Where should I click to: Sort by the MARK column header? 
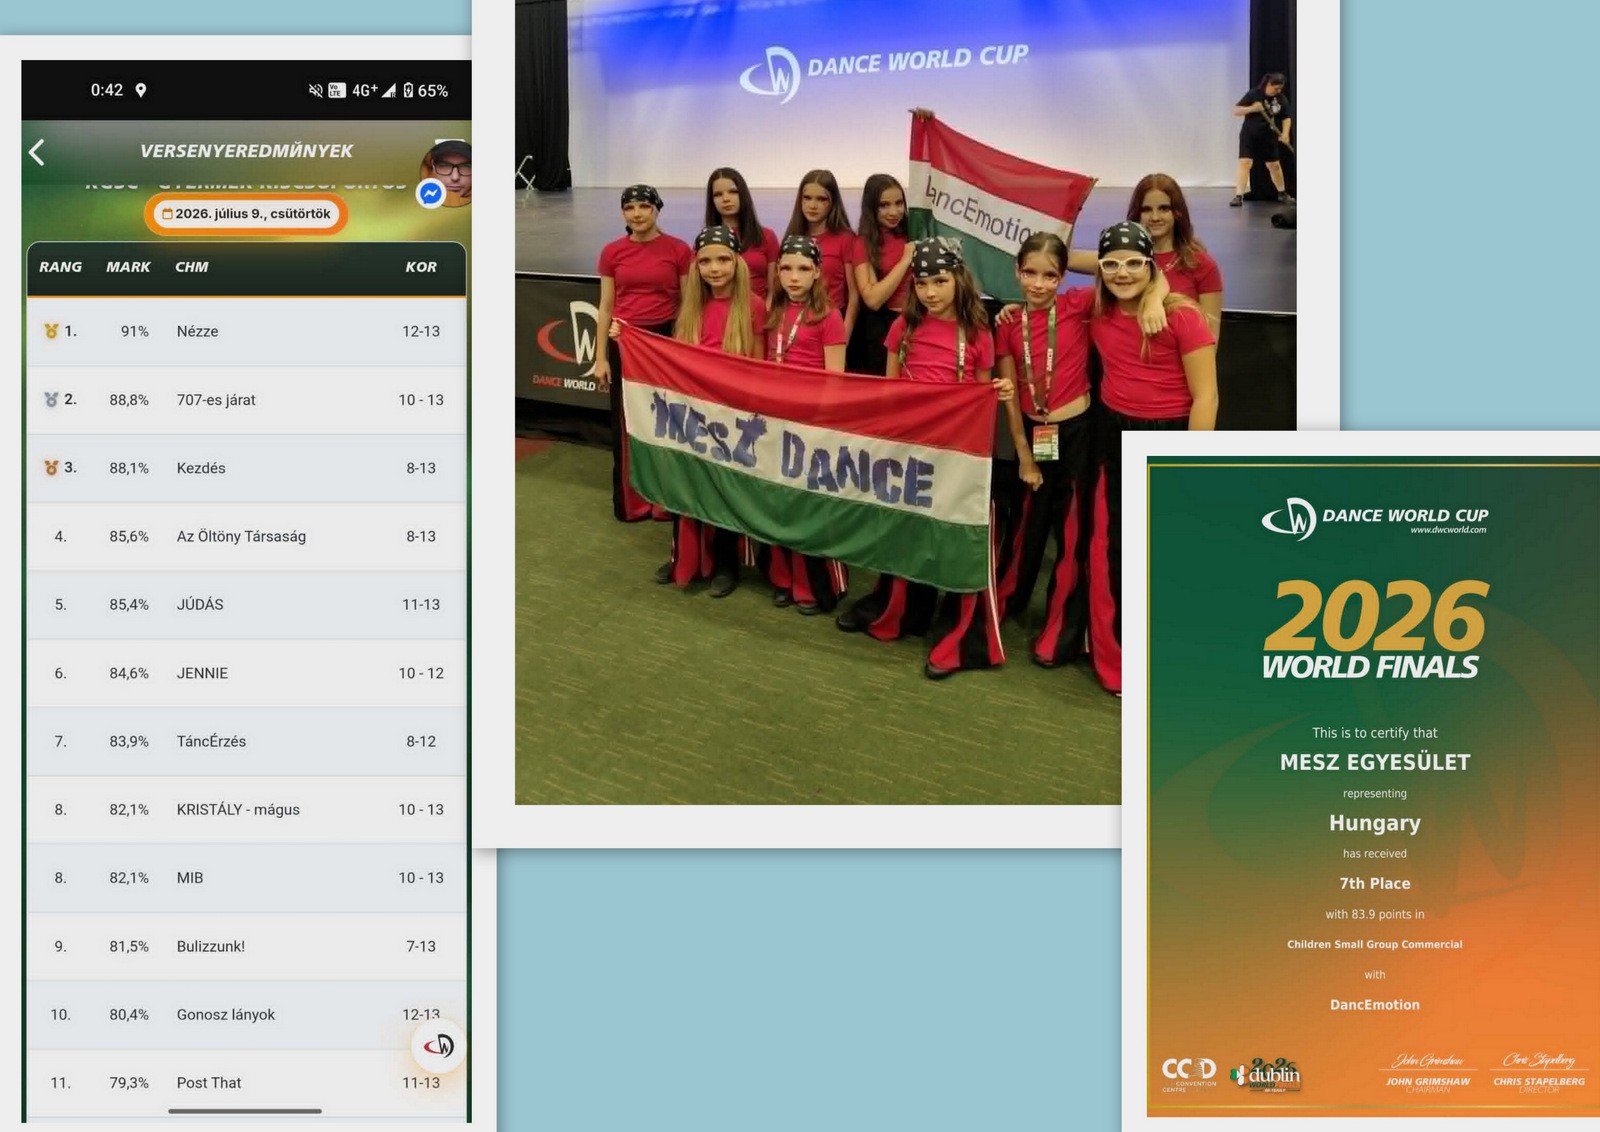128,267
